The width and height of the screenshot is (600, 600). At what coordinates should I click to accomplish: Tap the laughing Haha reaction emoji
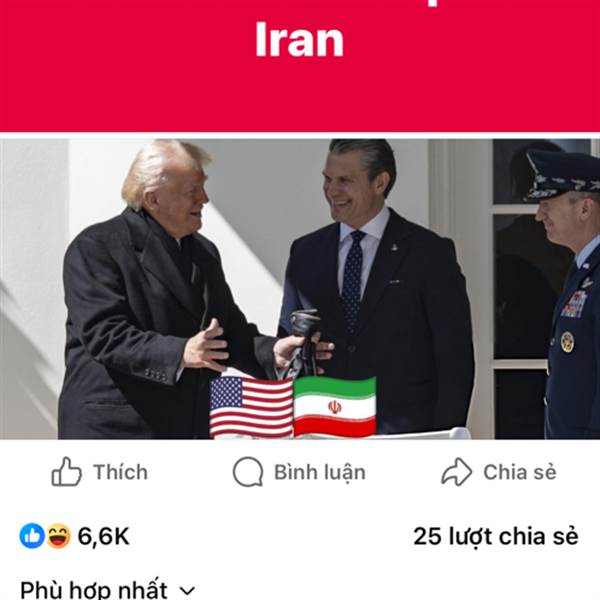(x=59, y=536)
